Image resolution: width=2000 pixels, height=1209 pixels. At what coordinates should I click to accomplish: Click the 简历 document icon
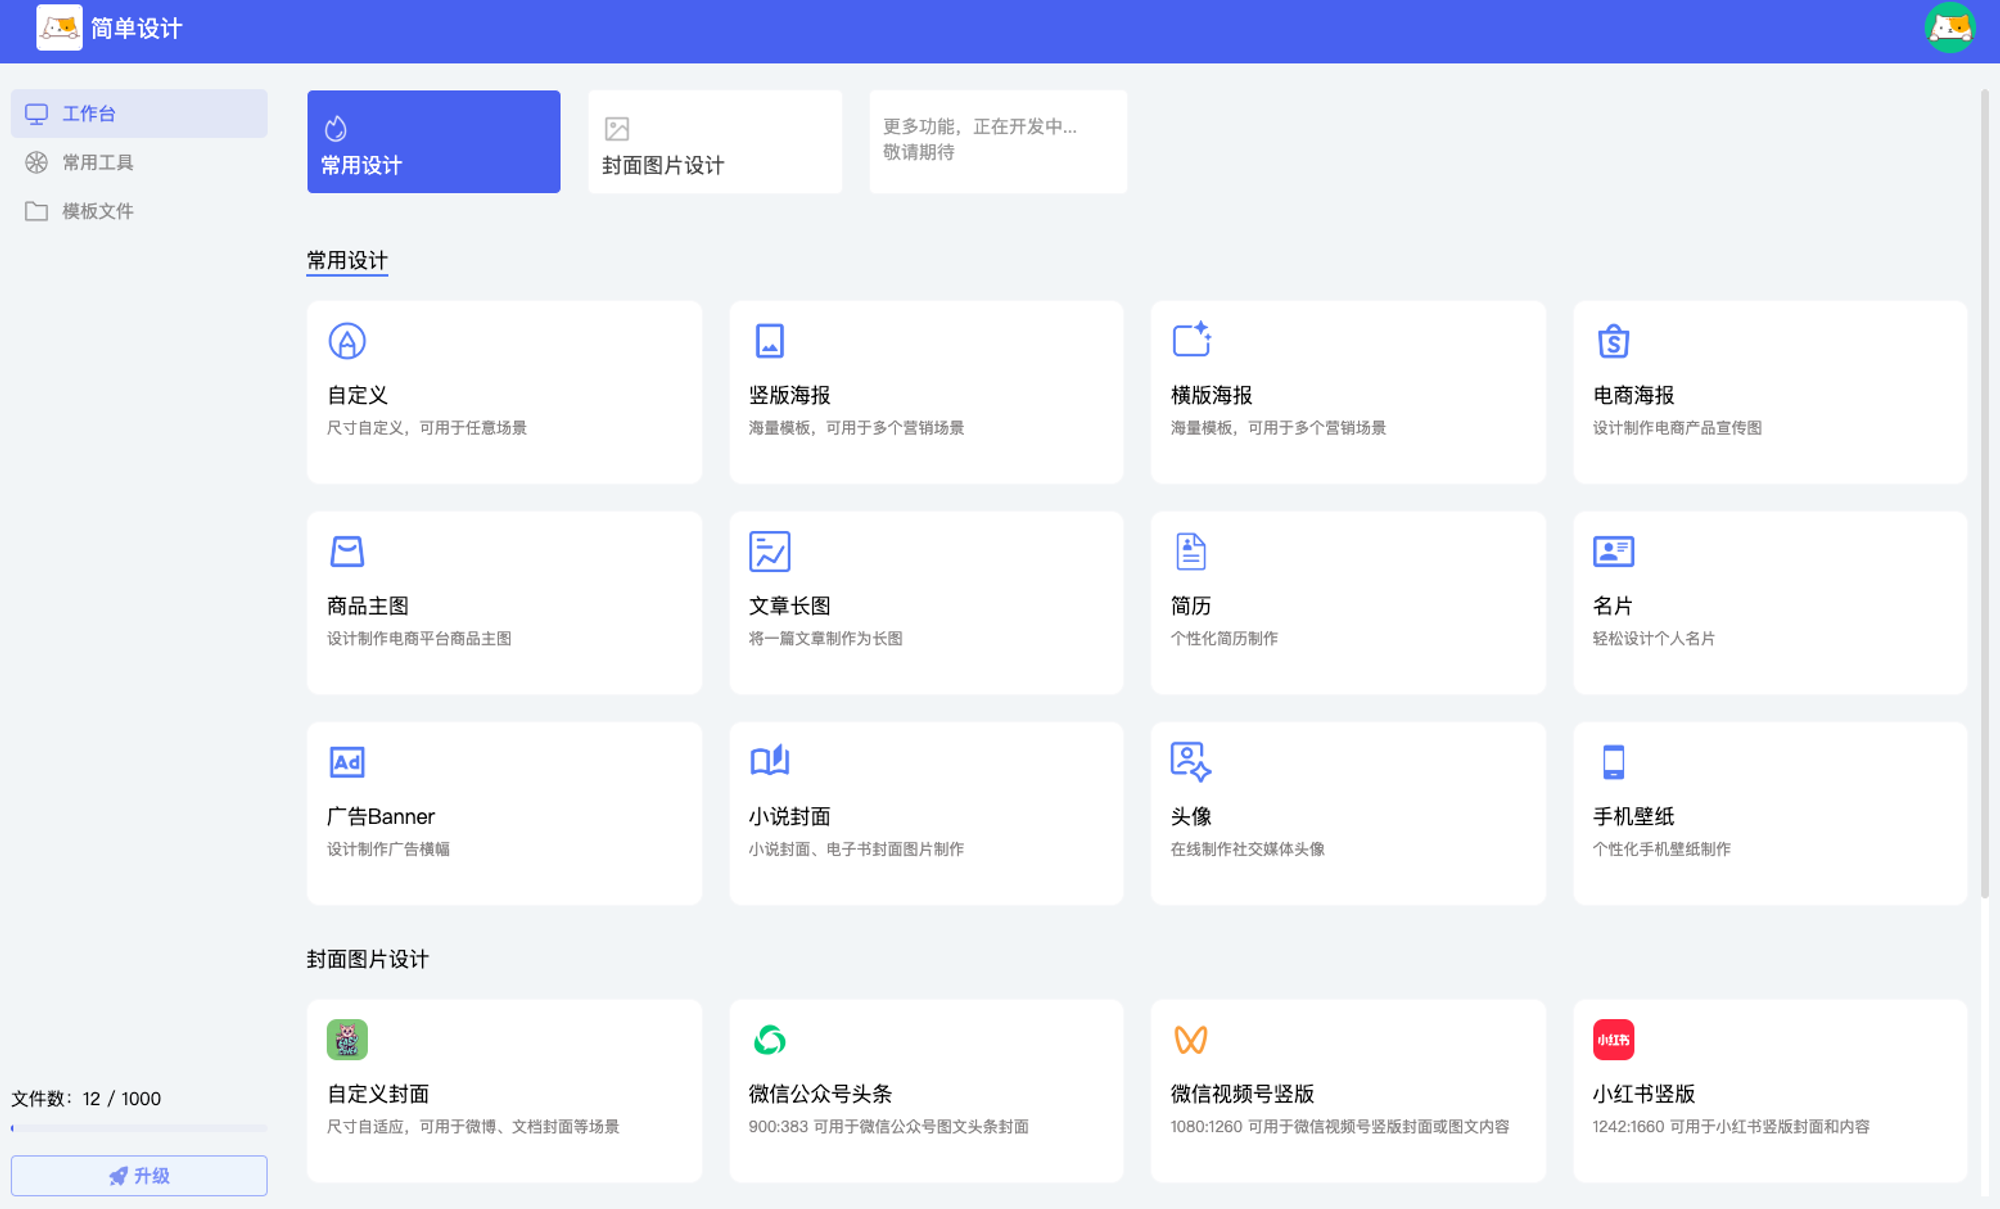coord(1191,551)
